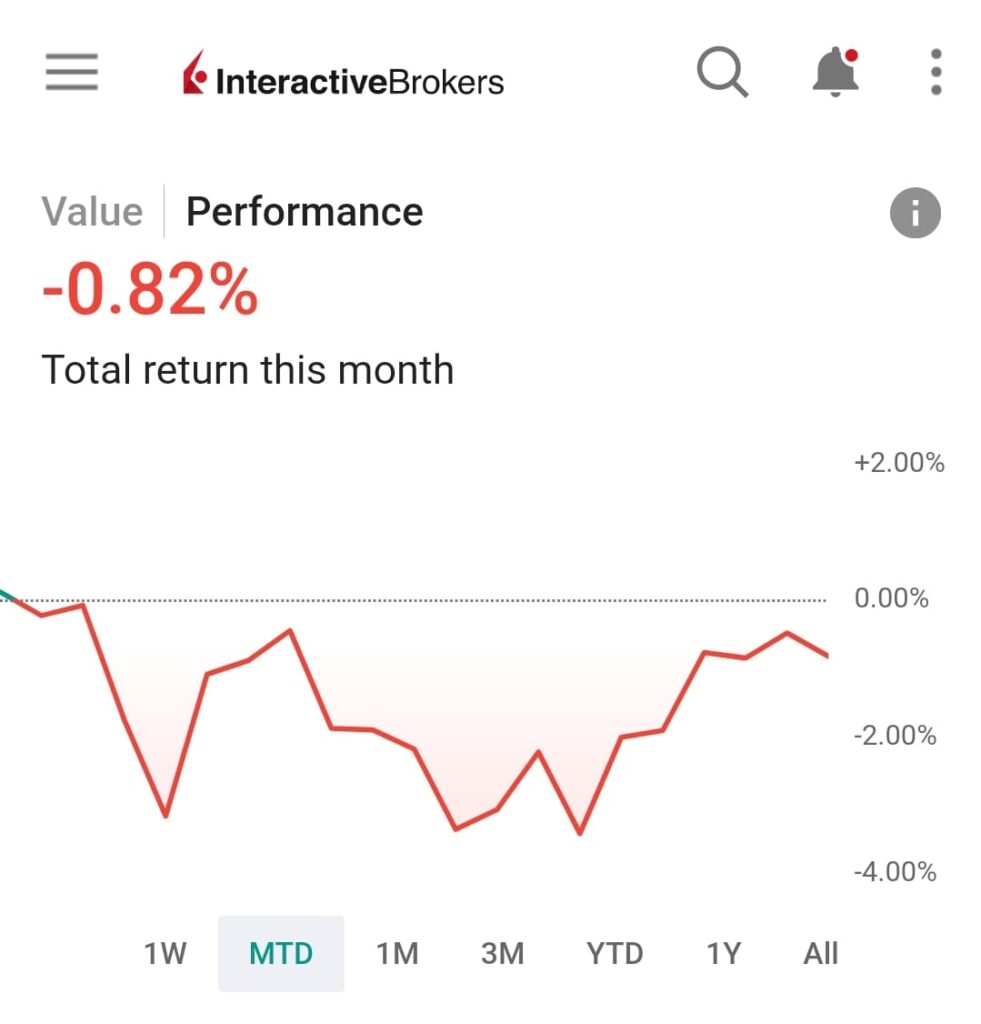Choose the YTD chart period

614,953
